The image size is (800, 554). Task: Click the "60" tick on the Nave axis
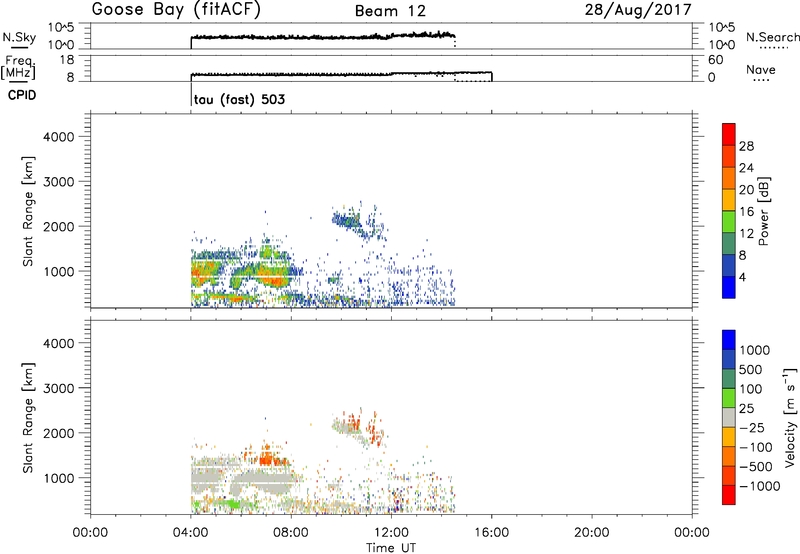pyautogui.click(x=715, y=60)
